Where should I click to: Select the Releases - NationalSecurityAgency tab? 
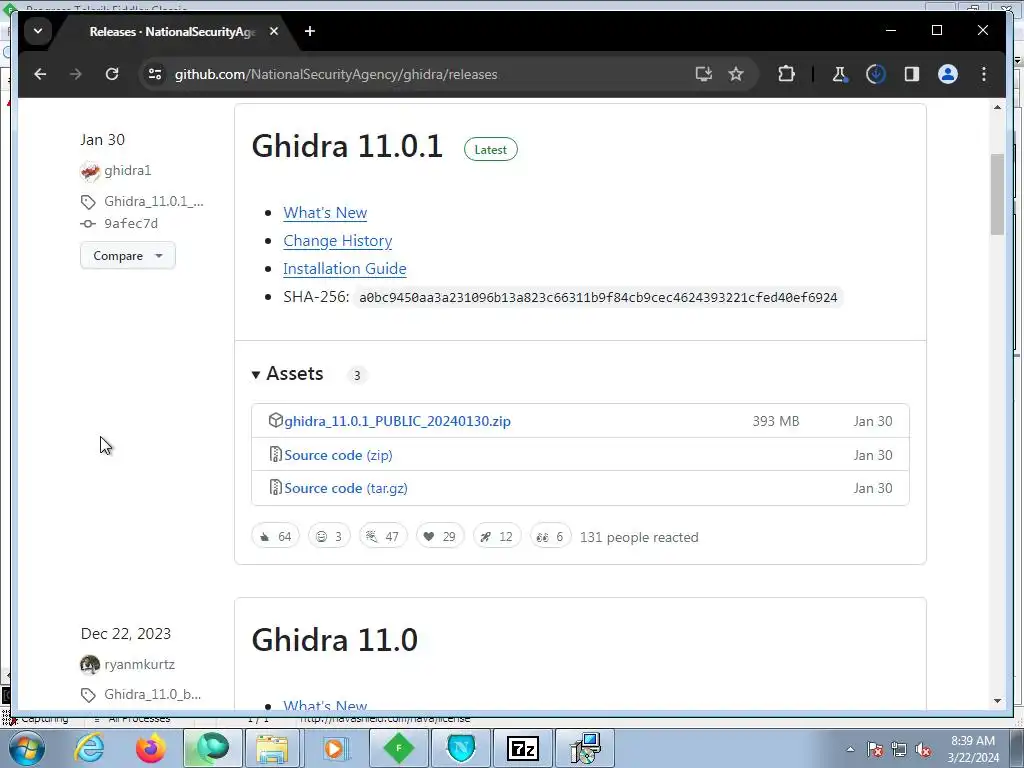click(x=171, y=31)
